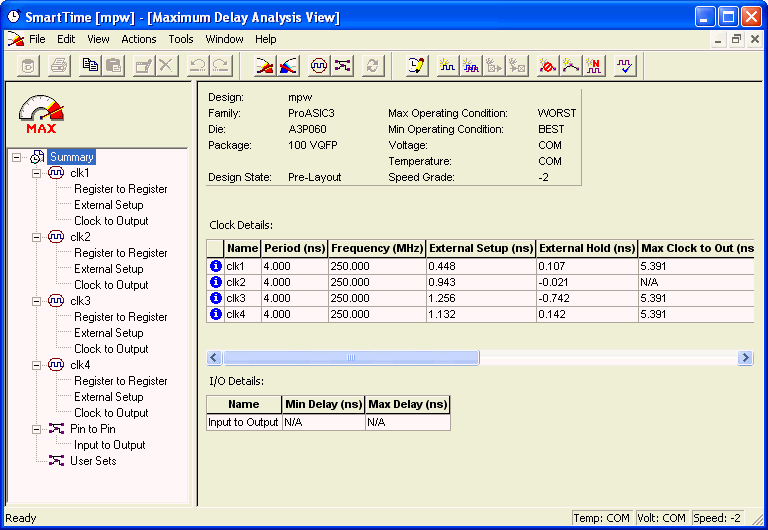Open the Window menu
The height and width of the screenshot is (530, 768).
(224, 39)
